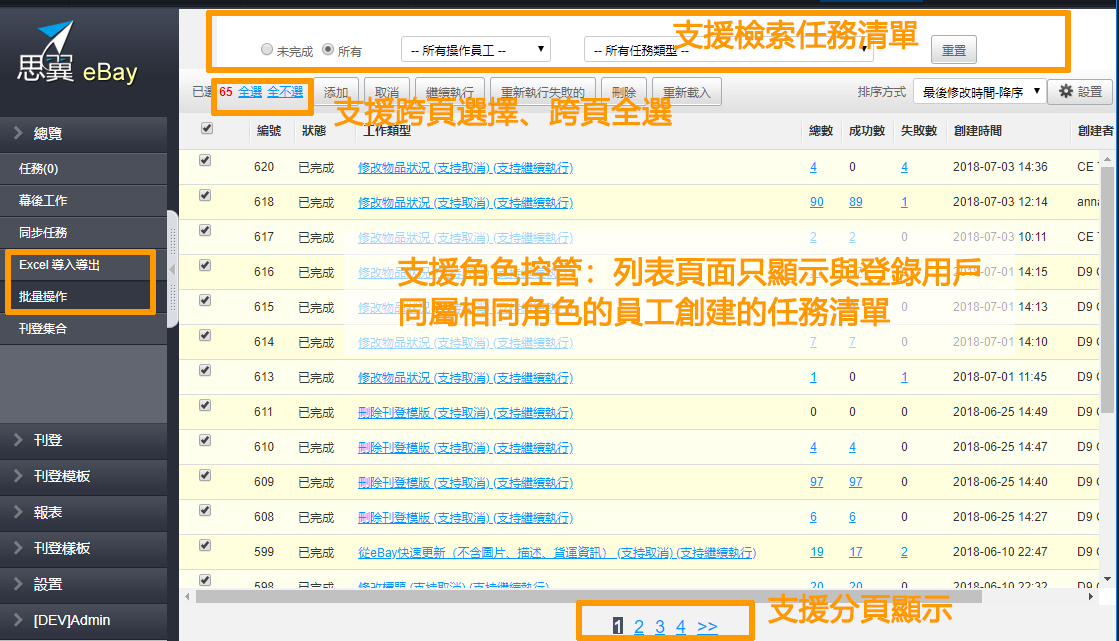Click creation time 2018-07-03 14:36
1119x641 pixels.
pyautogui.click(x=1000, y=167)
